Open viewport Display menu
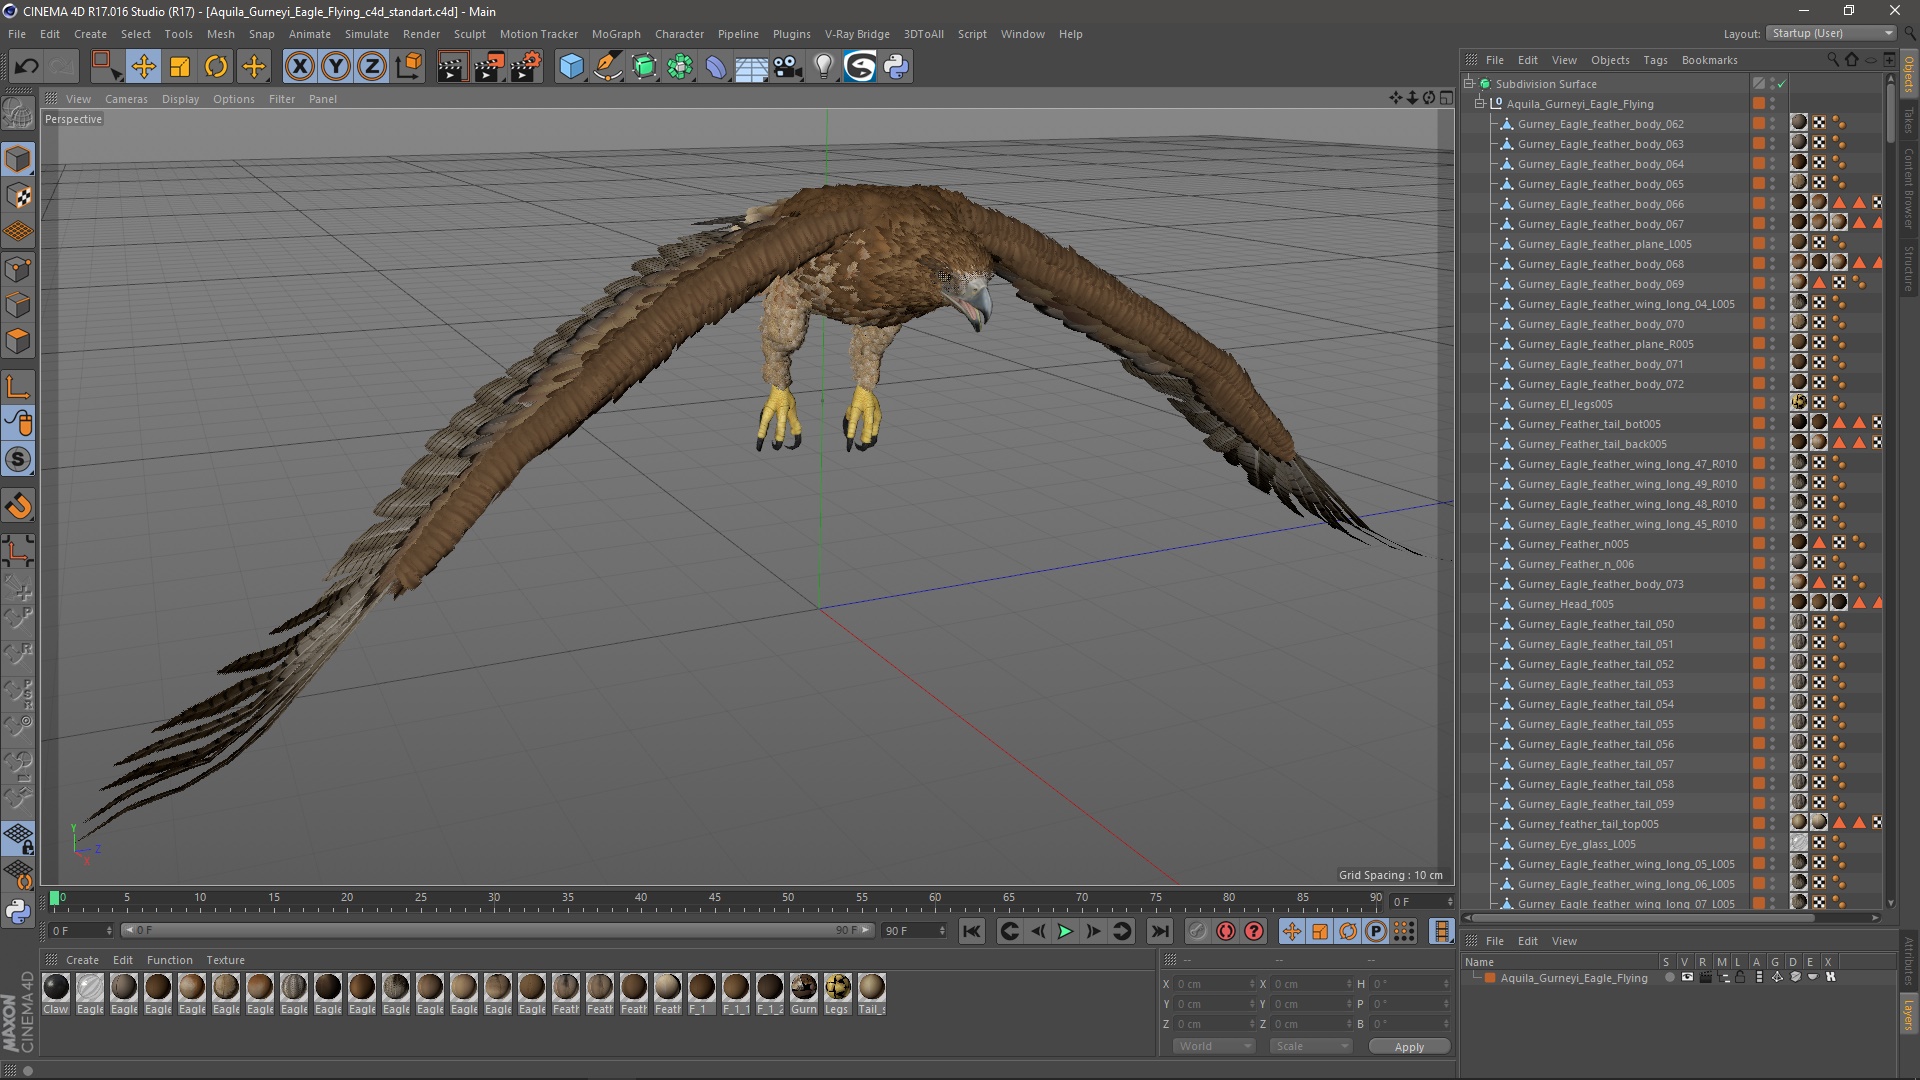 [x=180, y=99]
